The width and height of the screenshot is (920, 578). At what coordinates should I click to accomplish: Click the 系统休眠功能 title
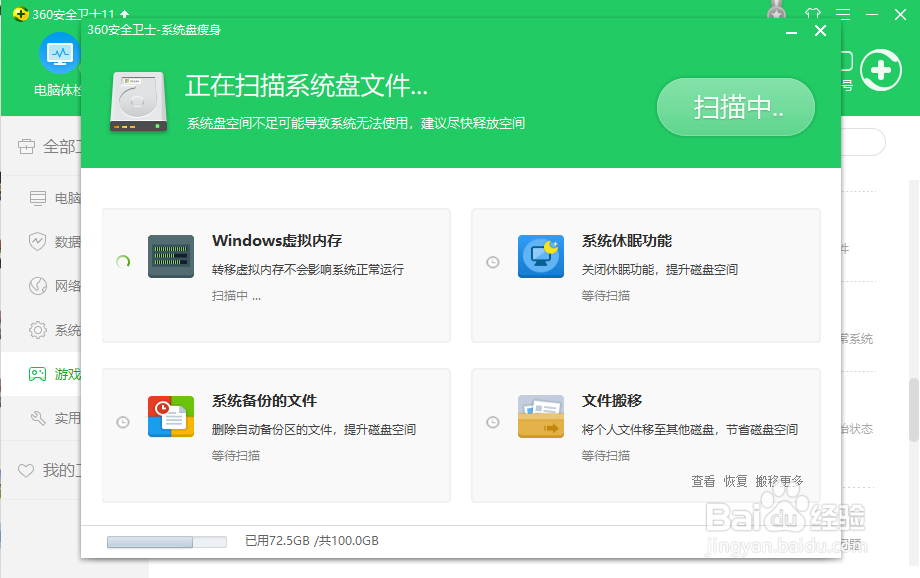tap(627, 241)
